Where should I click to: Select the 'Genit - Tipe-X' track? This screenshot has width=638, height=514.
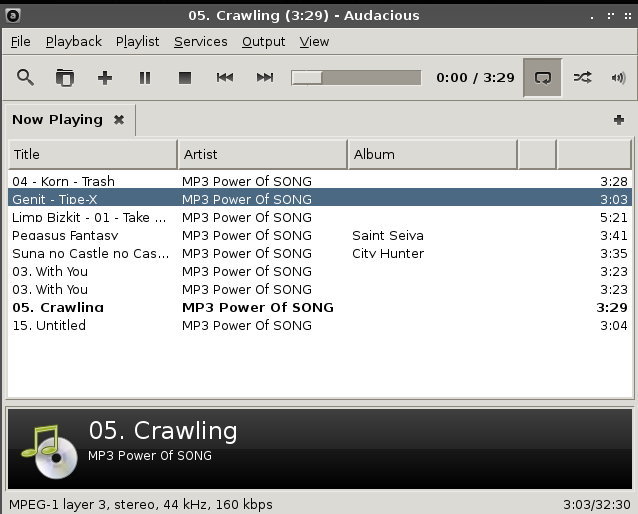320,199
